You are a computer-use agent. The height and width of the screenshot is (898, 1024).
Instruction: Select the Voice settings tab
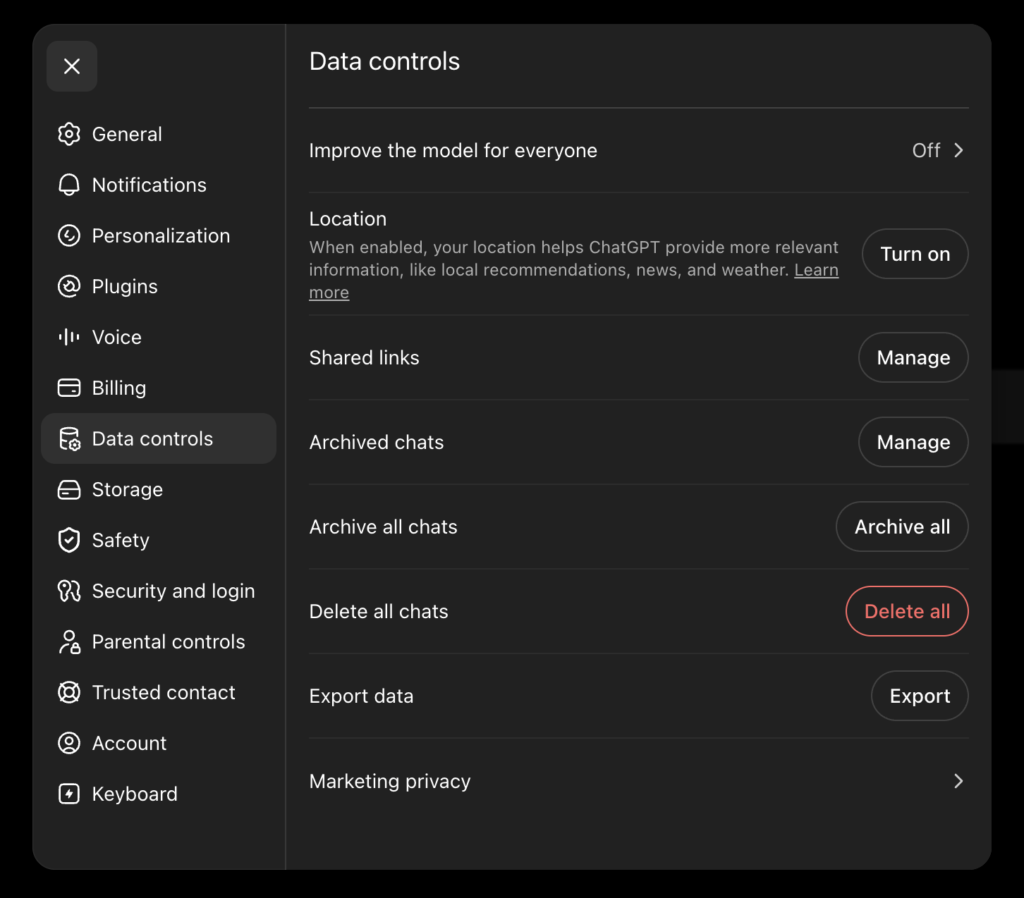tap(159, 337)
